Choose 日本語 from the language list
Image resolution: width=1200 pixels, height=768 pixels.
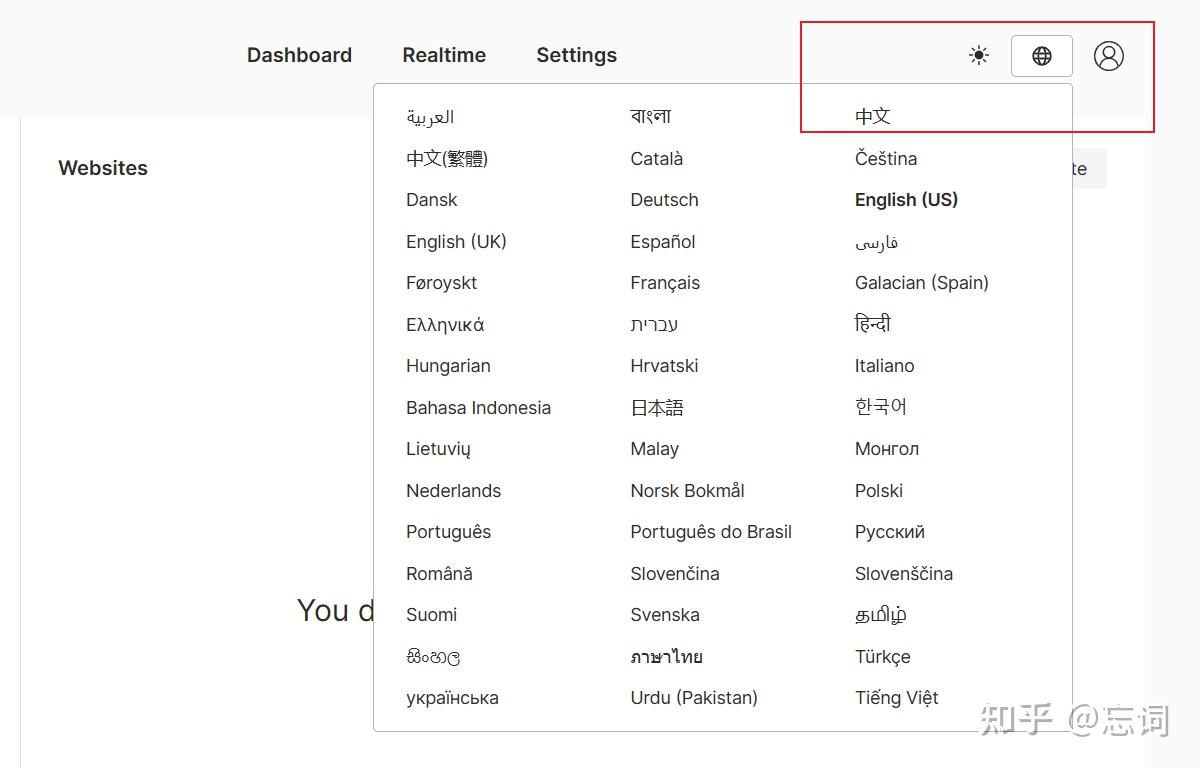click(x=657, y=408)
